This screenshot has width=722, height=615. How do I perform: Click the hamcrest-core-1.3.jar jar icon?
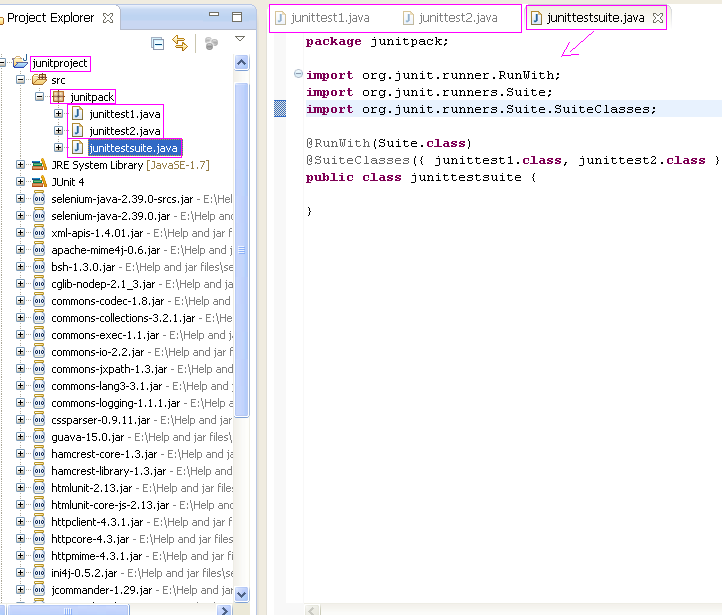pos(39,453)
